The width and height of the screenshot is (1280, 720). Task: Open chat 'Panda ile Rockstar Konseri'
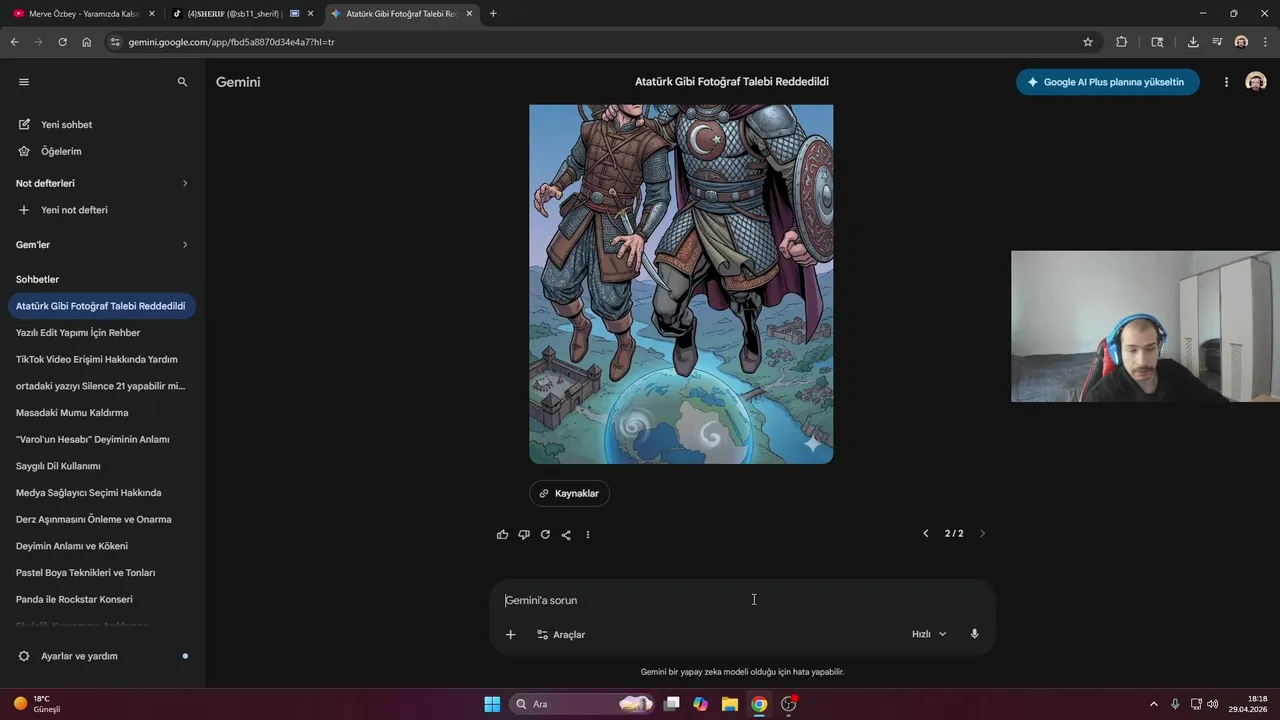pos(100,599)
